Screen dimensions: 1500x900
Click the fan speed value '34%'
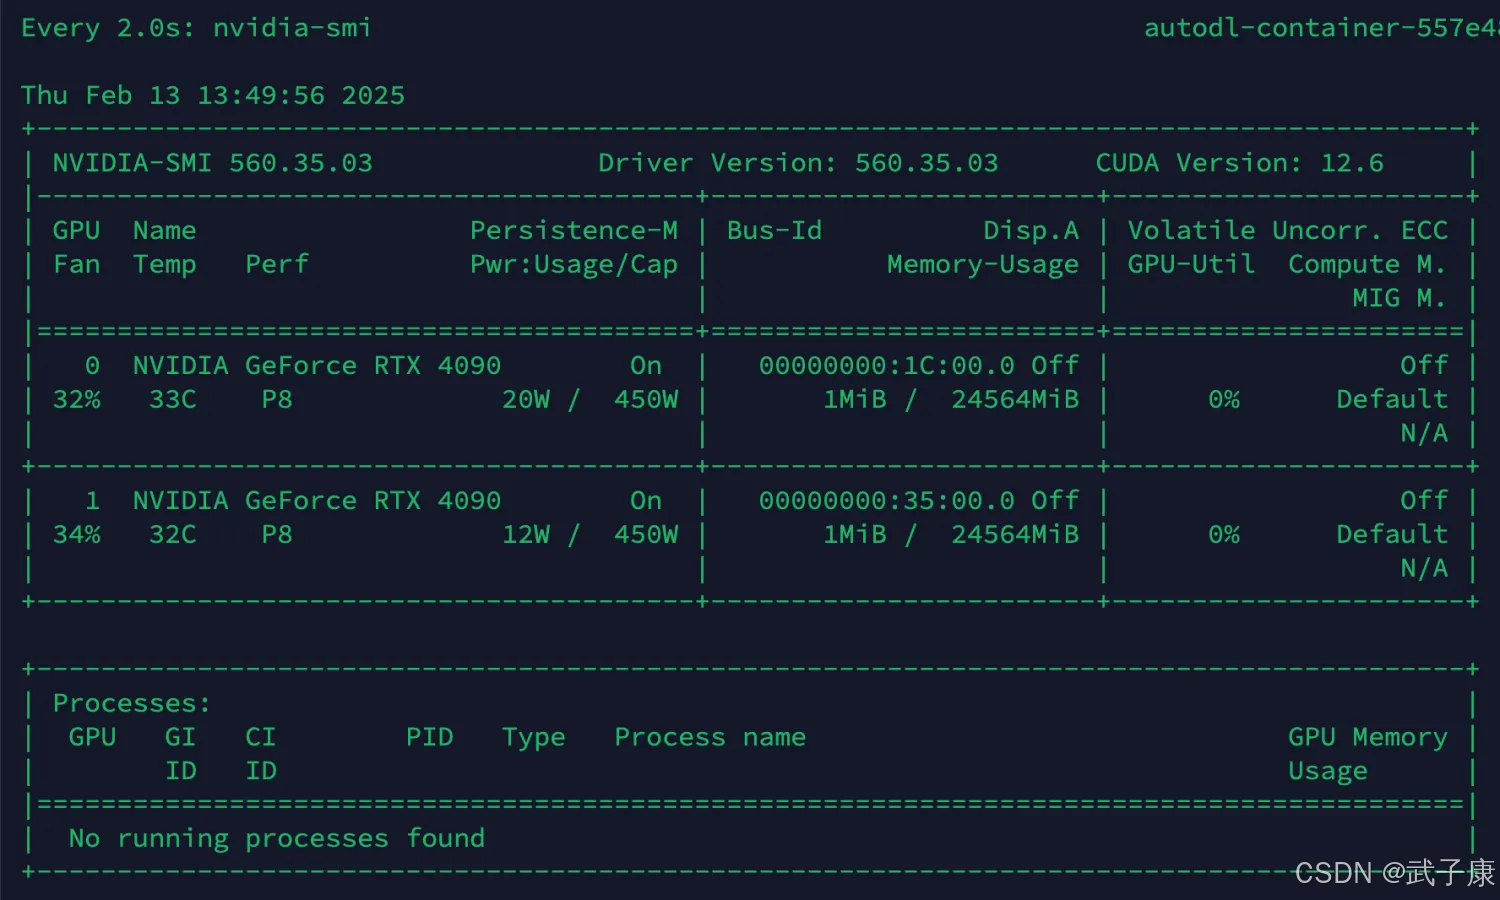(x=76, y=535)
